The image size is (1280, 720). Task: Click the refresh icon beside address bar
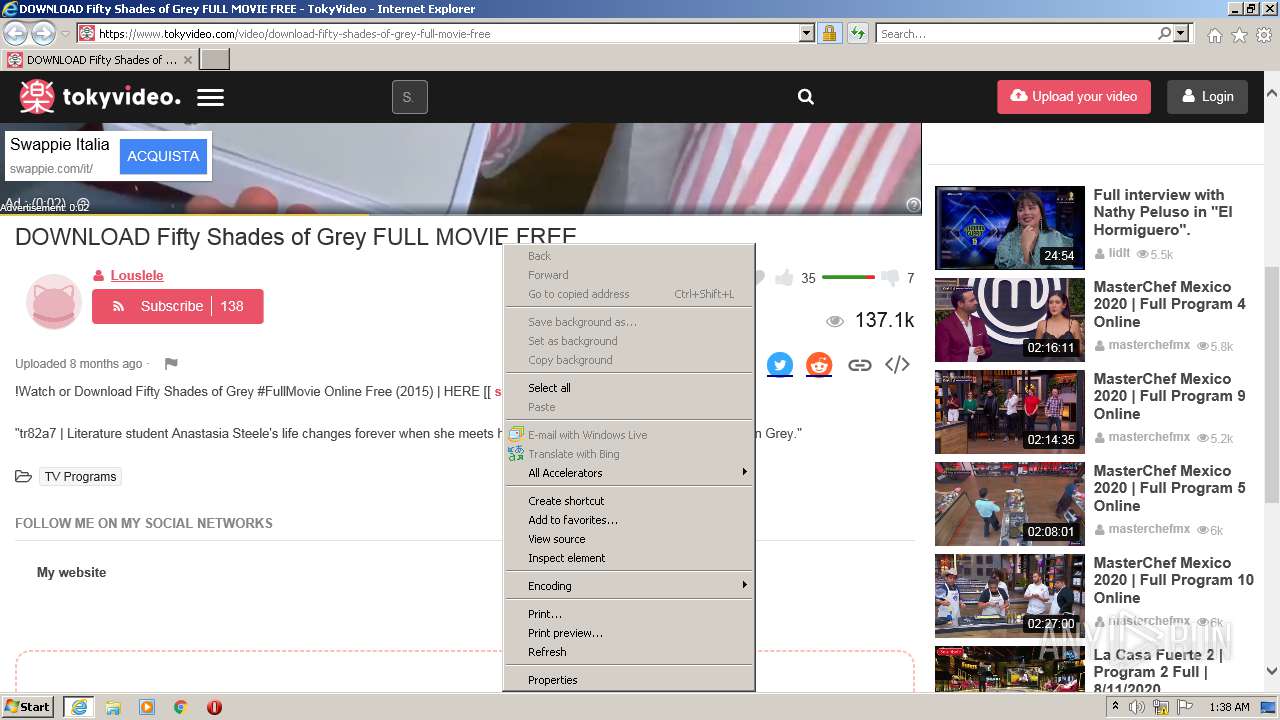857,34
